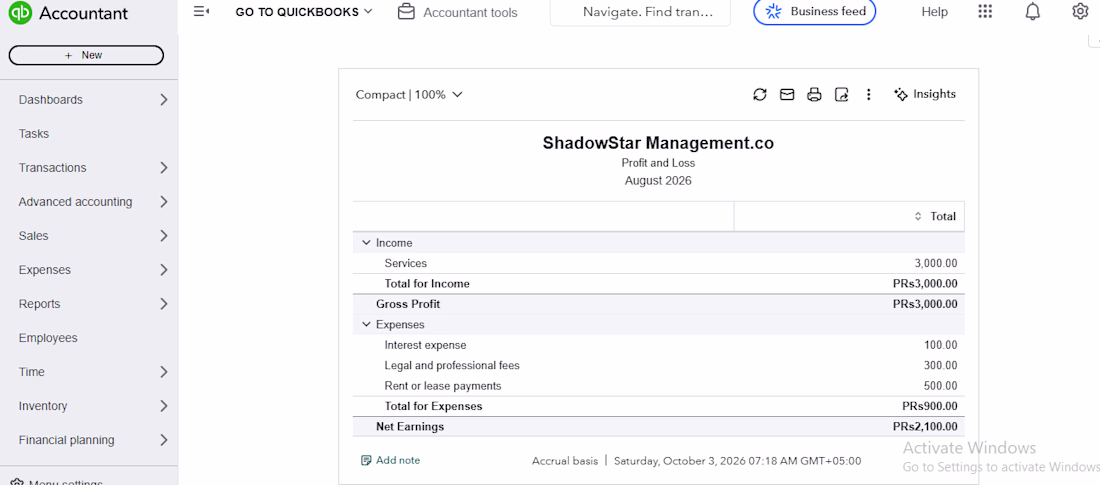
Task: Open the GO TO QUICKBOOKS dropdown
Action: 304,12
